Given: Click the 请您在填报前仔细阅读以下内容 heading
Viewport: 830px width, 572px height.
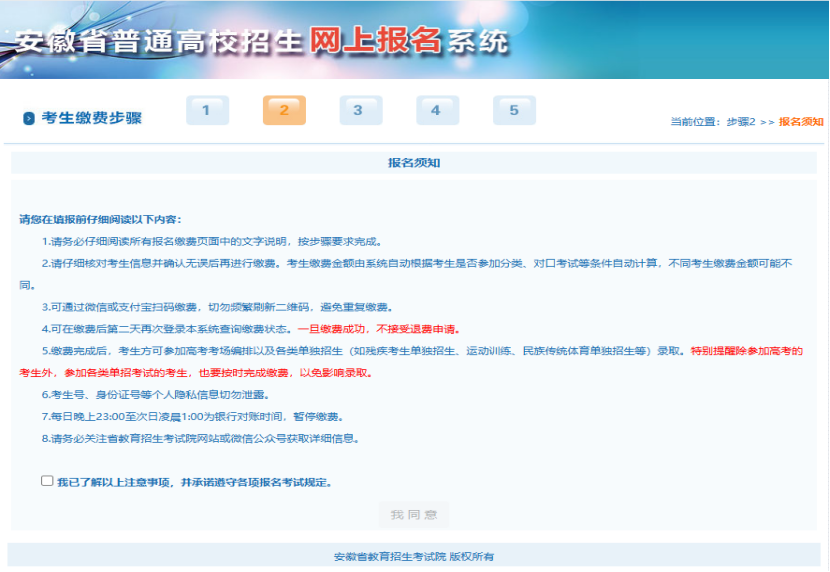Looking at the screenshot, I should [x=100, y=219].
